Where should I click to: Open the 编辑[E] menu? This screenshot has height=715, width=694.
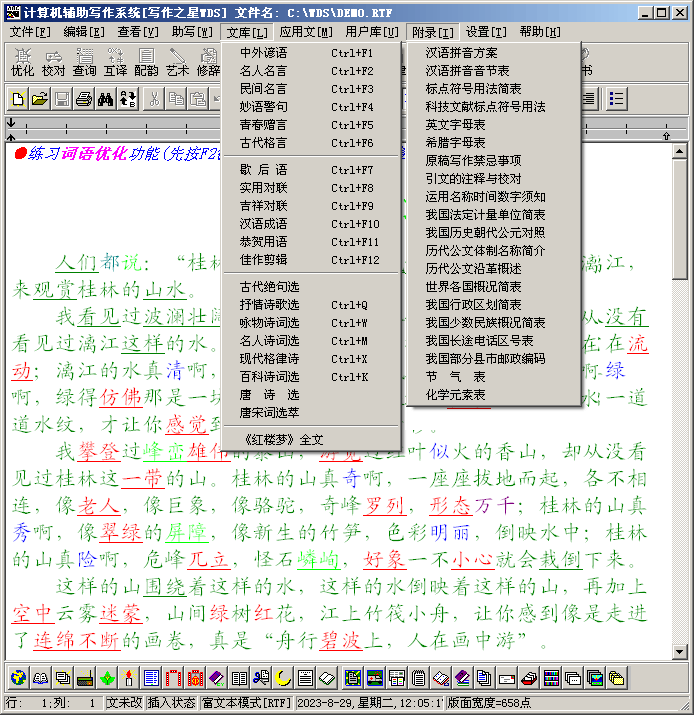(x=84, y=32)
